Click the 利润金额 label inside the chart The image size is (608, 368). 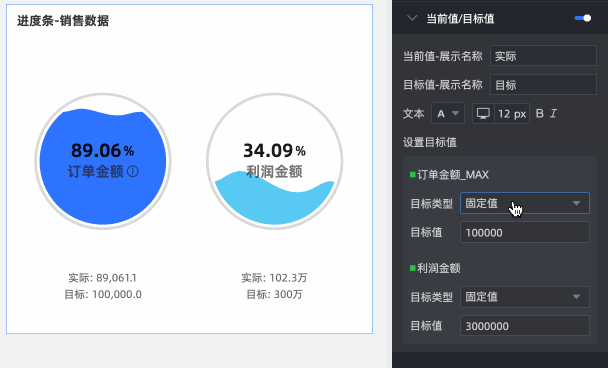(275, 171)
